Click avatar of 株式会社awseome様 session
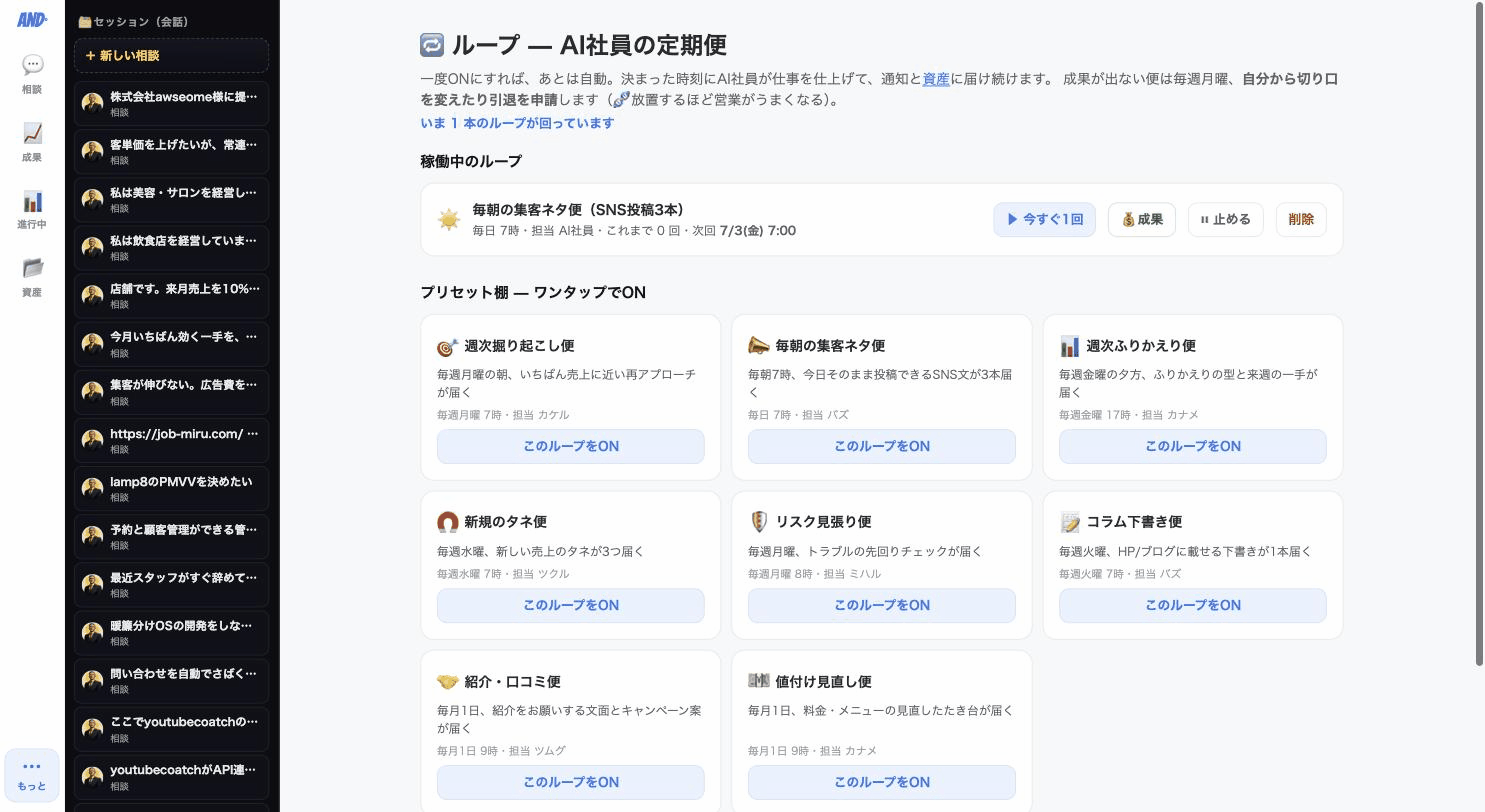 coord(93,103)
